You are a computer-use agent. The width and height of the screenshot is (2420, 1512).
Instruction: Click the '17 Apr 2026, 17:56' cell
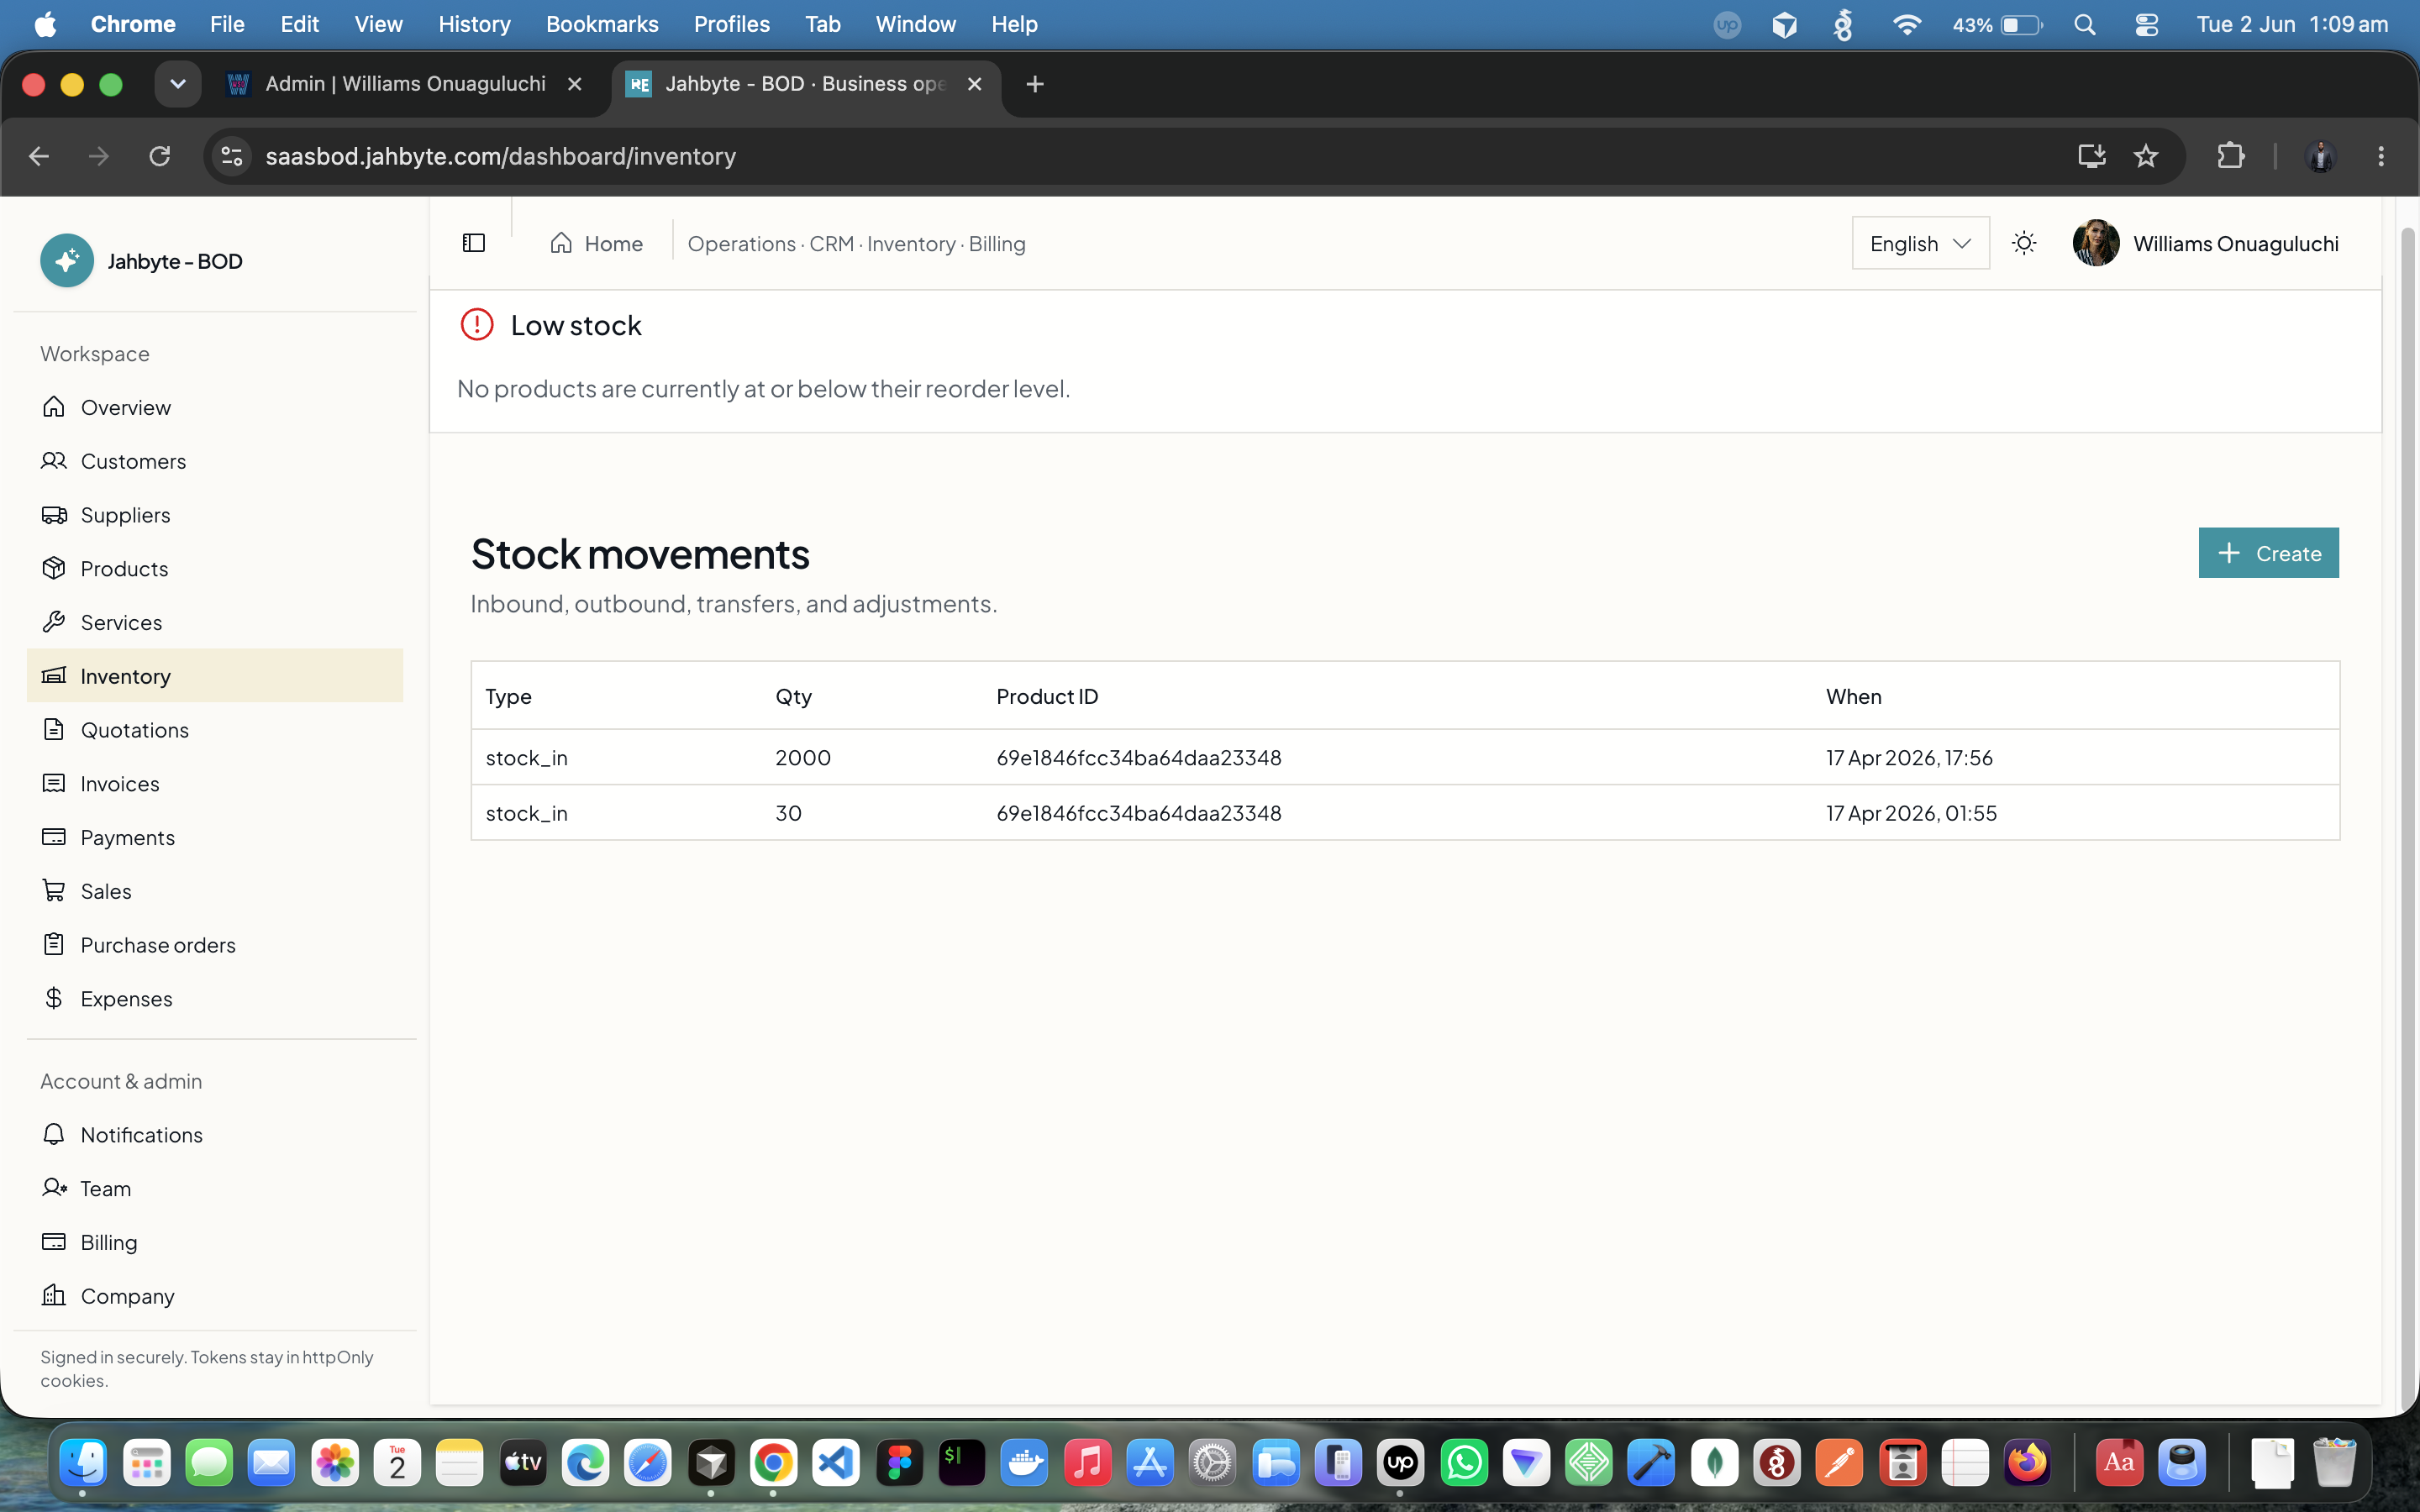point(1909,757)
